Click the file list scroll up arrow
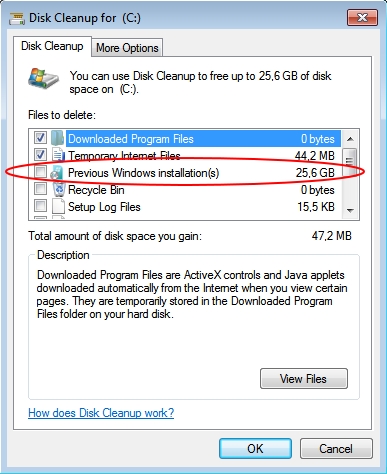Viewport: 387px width, 474px height. (350, 138)
